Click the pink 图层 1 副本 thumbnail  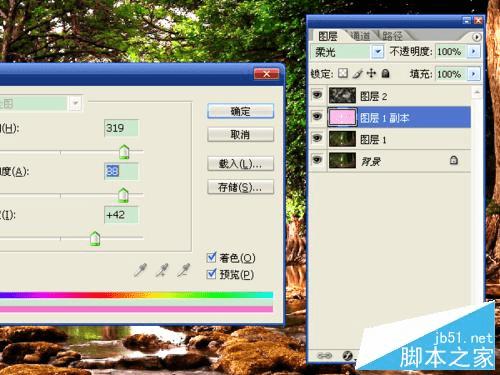(342, 117)
